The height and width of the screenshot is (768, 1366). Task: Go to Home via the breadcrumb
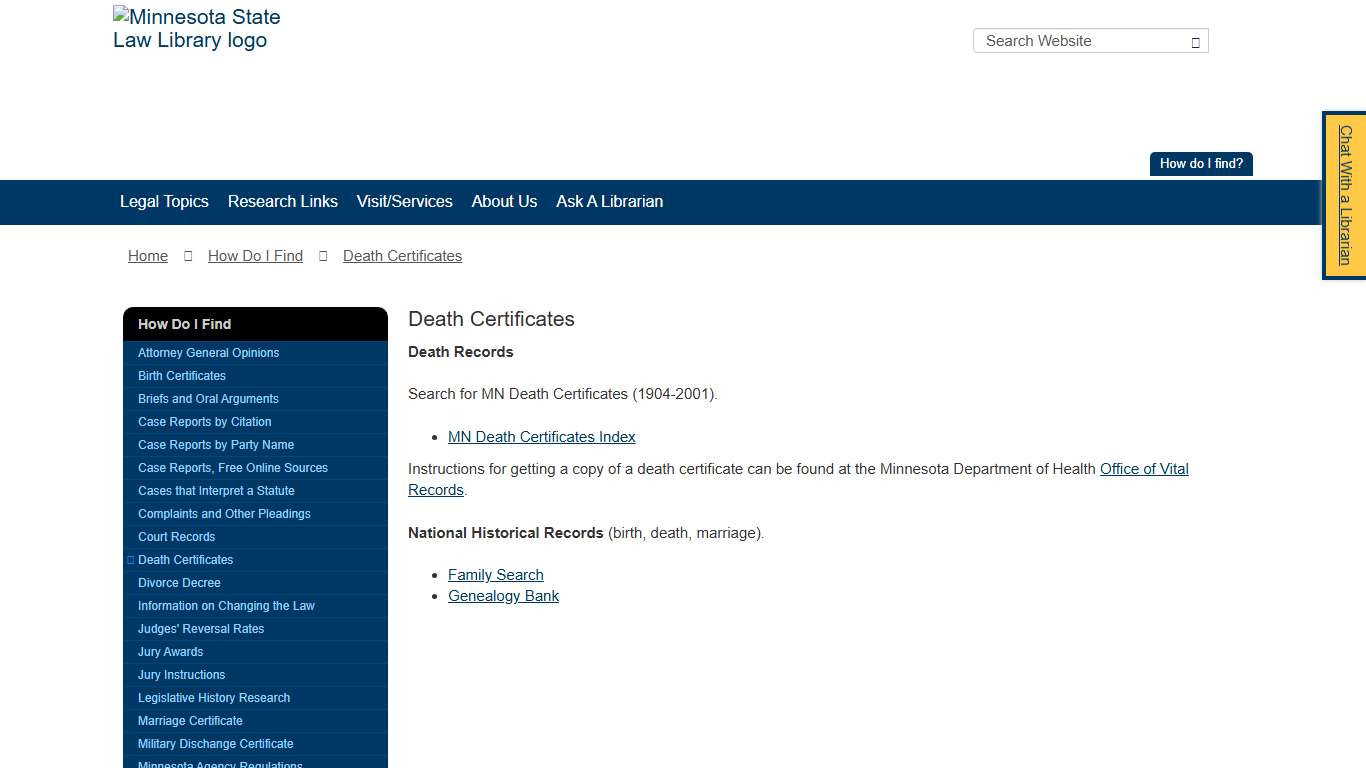click(x=147, y=256)
